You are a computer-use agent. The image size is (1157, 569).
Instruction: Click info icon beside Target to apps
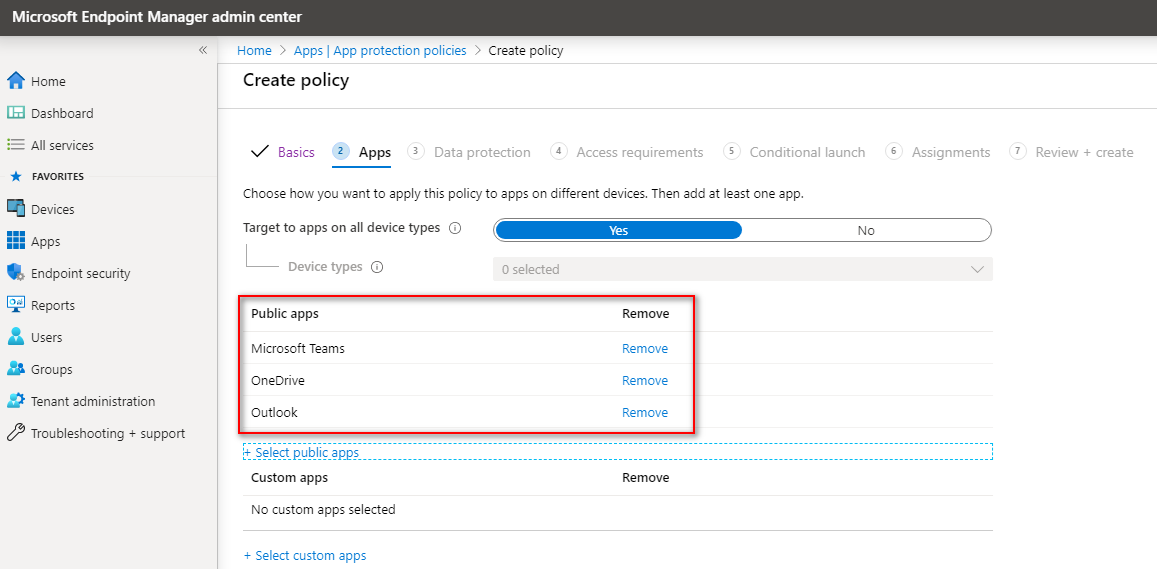coord(455,228)
